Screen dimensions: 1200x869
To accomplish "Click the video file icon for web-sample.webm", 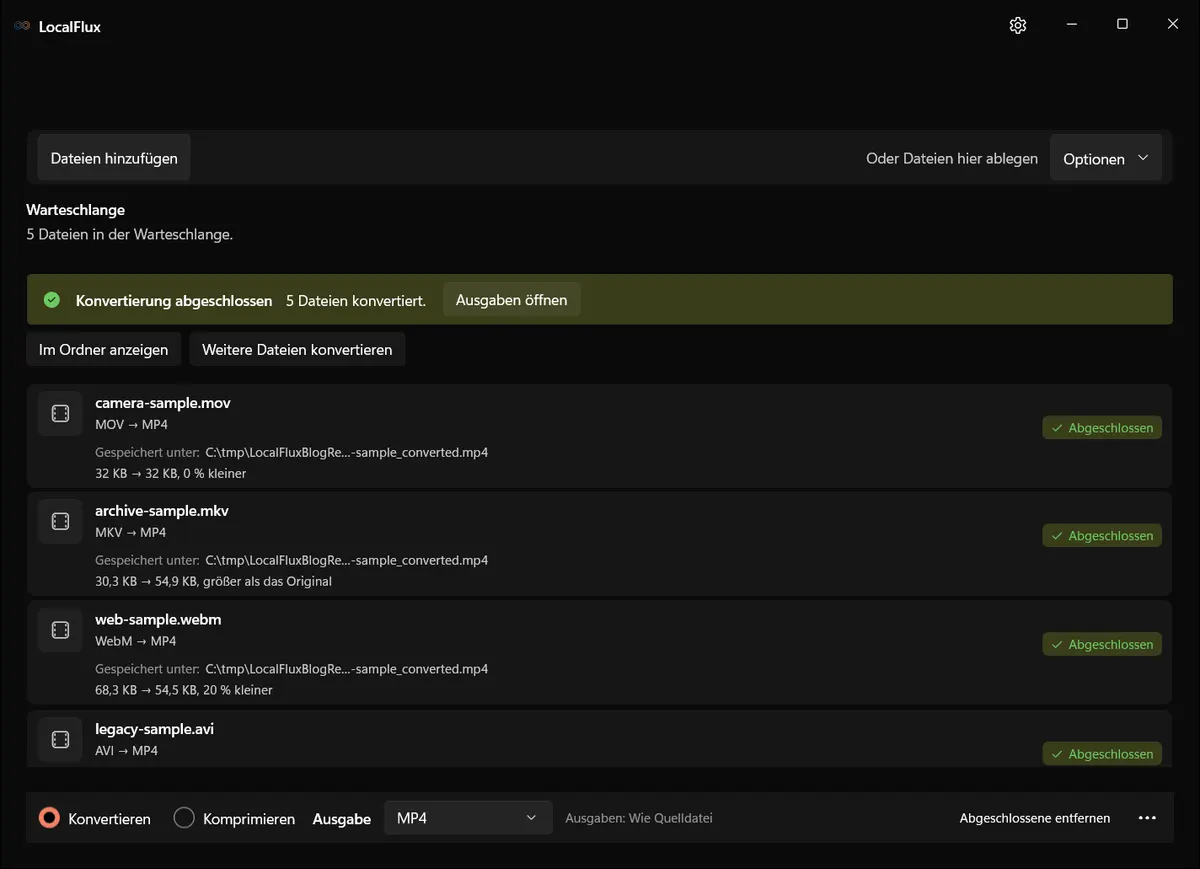I will [x=60, y=630].
